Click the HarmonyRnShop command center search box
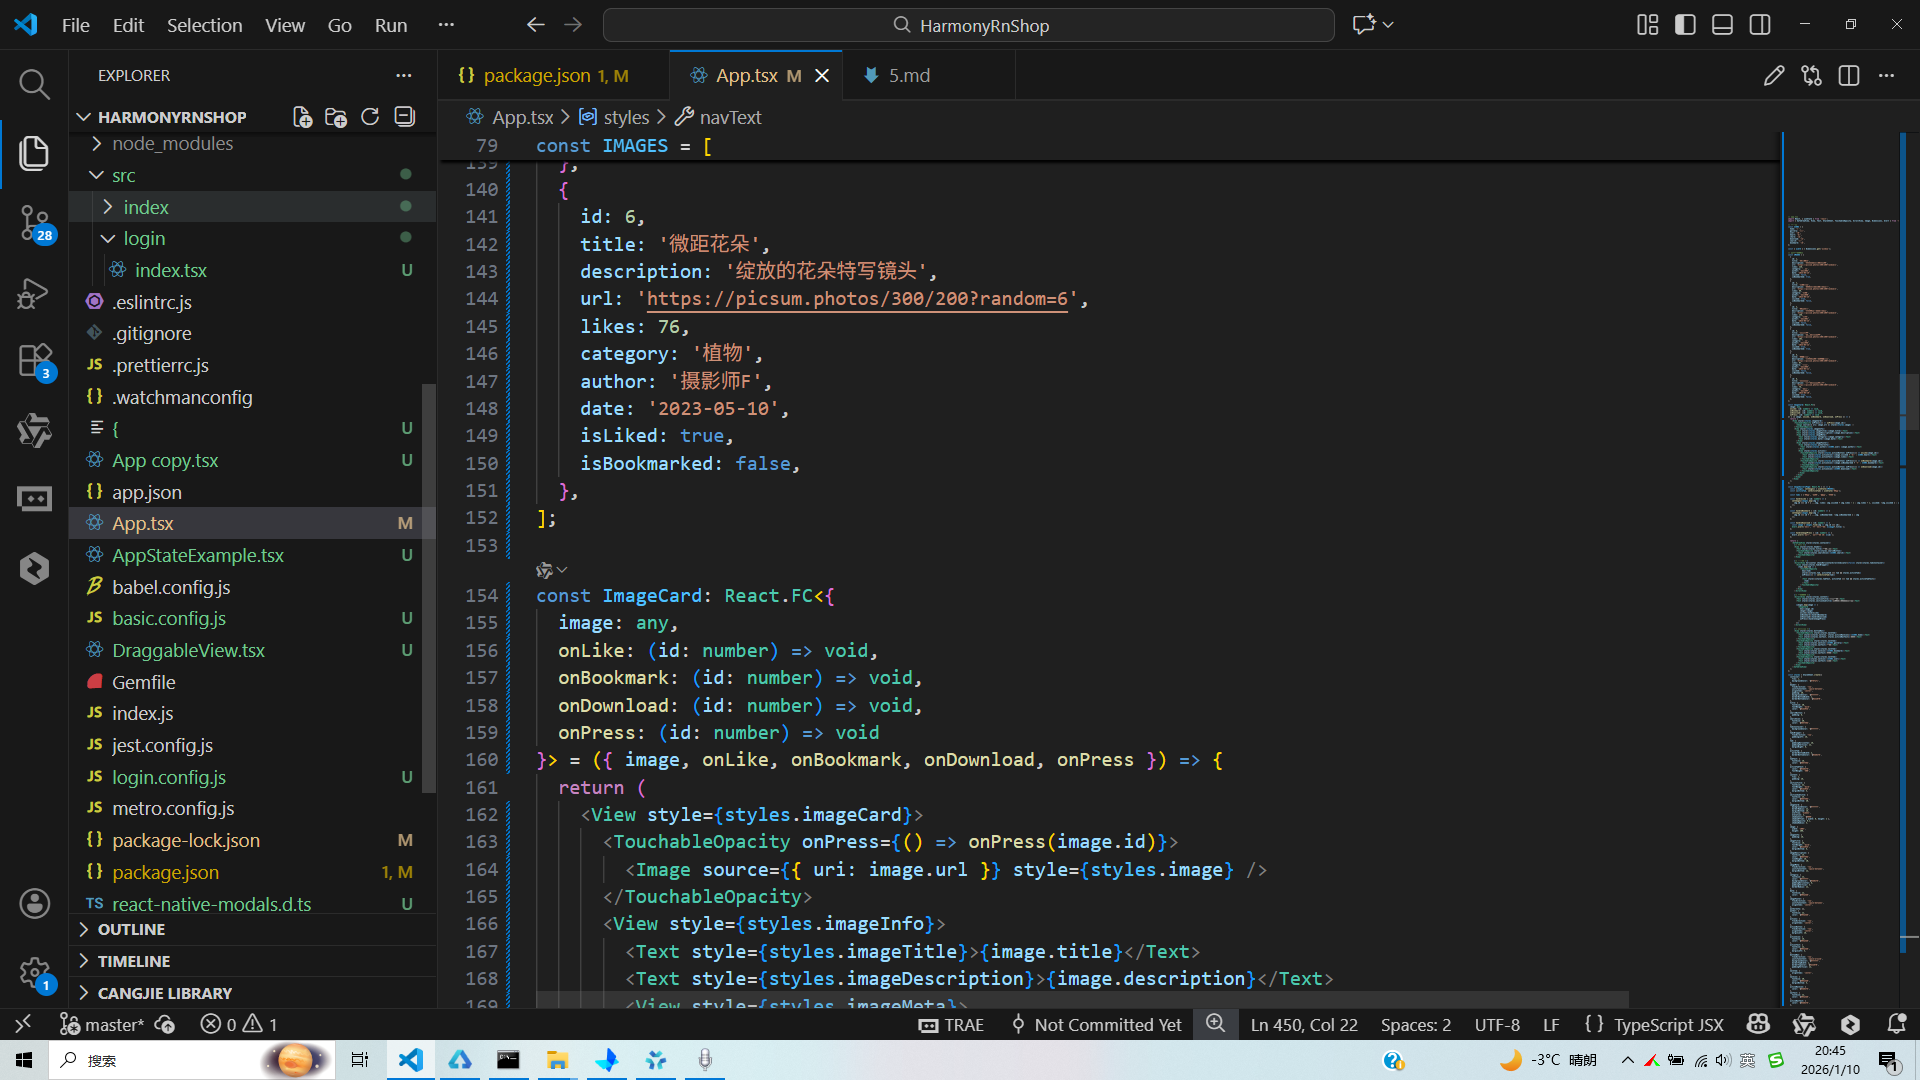1920x1080 pixels. click(968, 25)
